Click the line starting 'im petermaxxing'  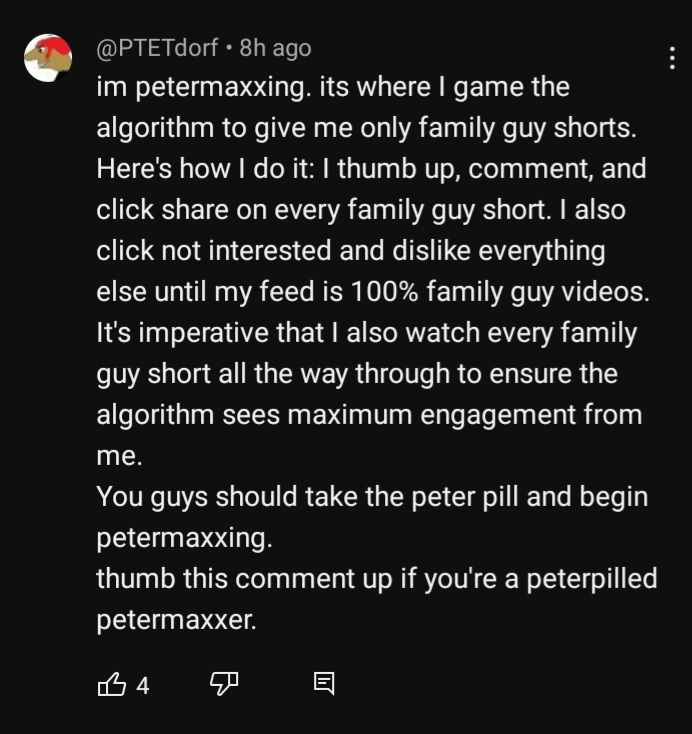point(332,88)
